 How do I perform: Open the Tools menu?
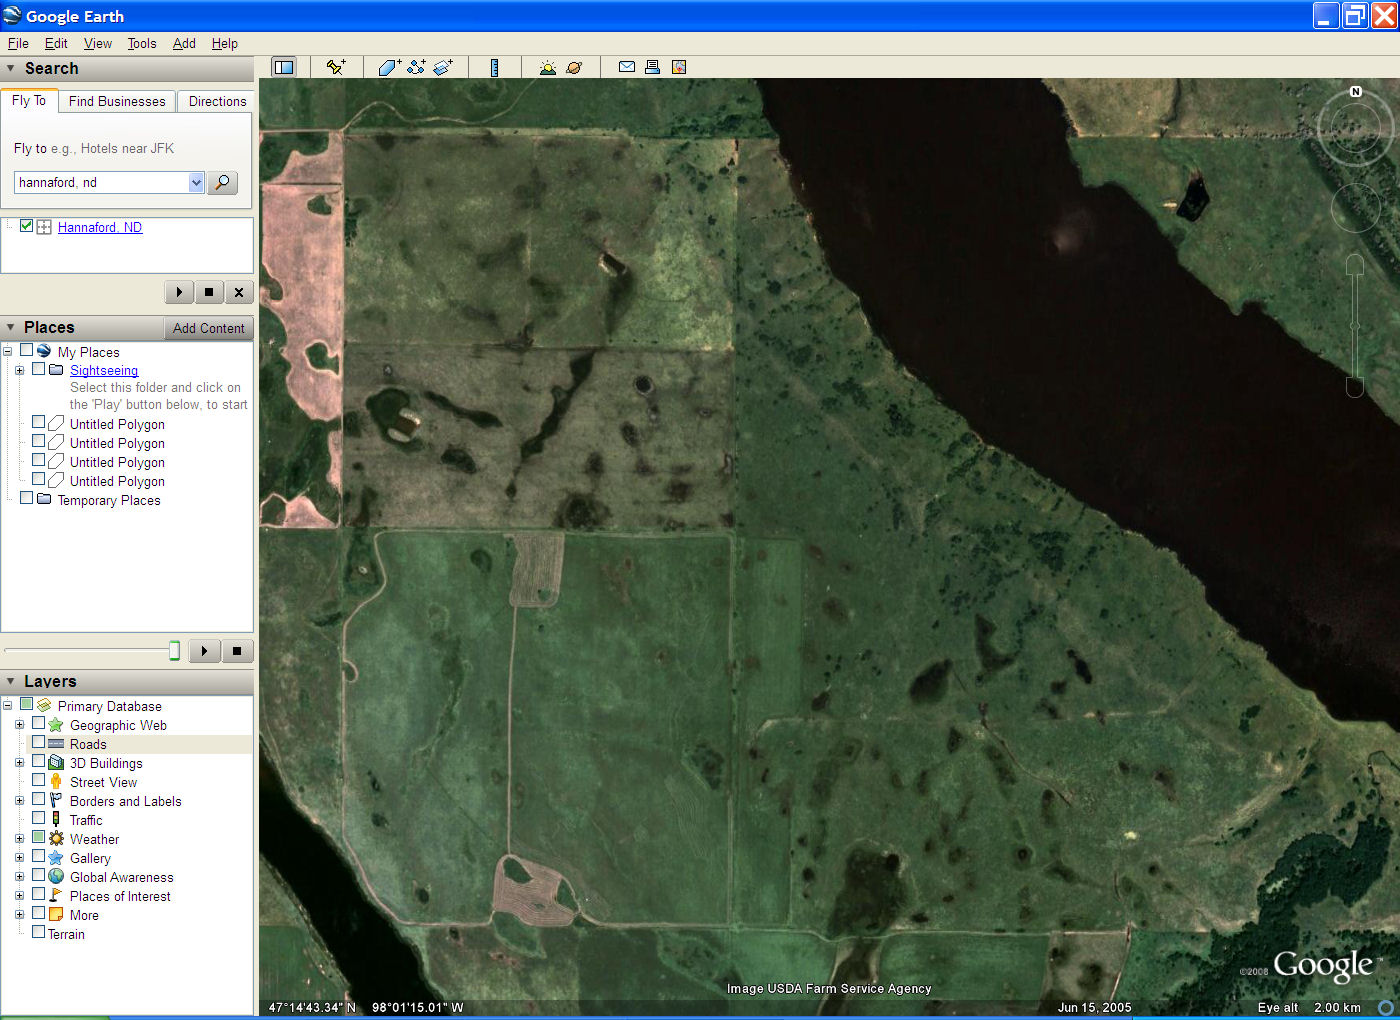(142, 43)
